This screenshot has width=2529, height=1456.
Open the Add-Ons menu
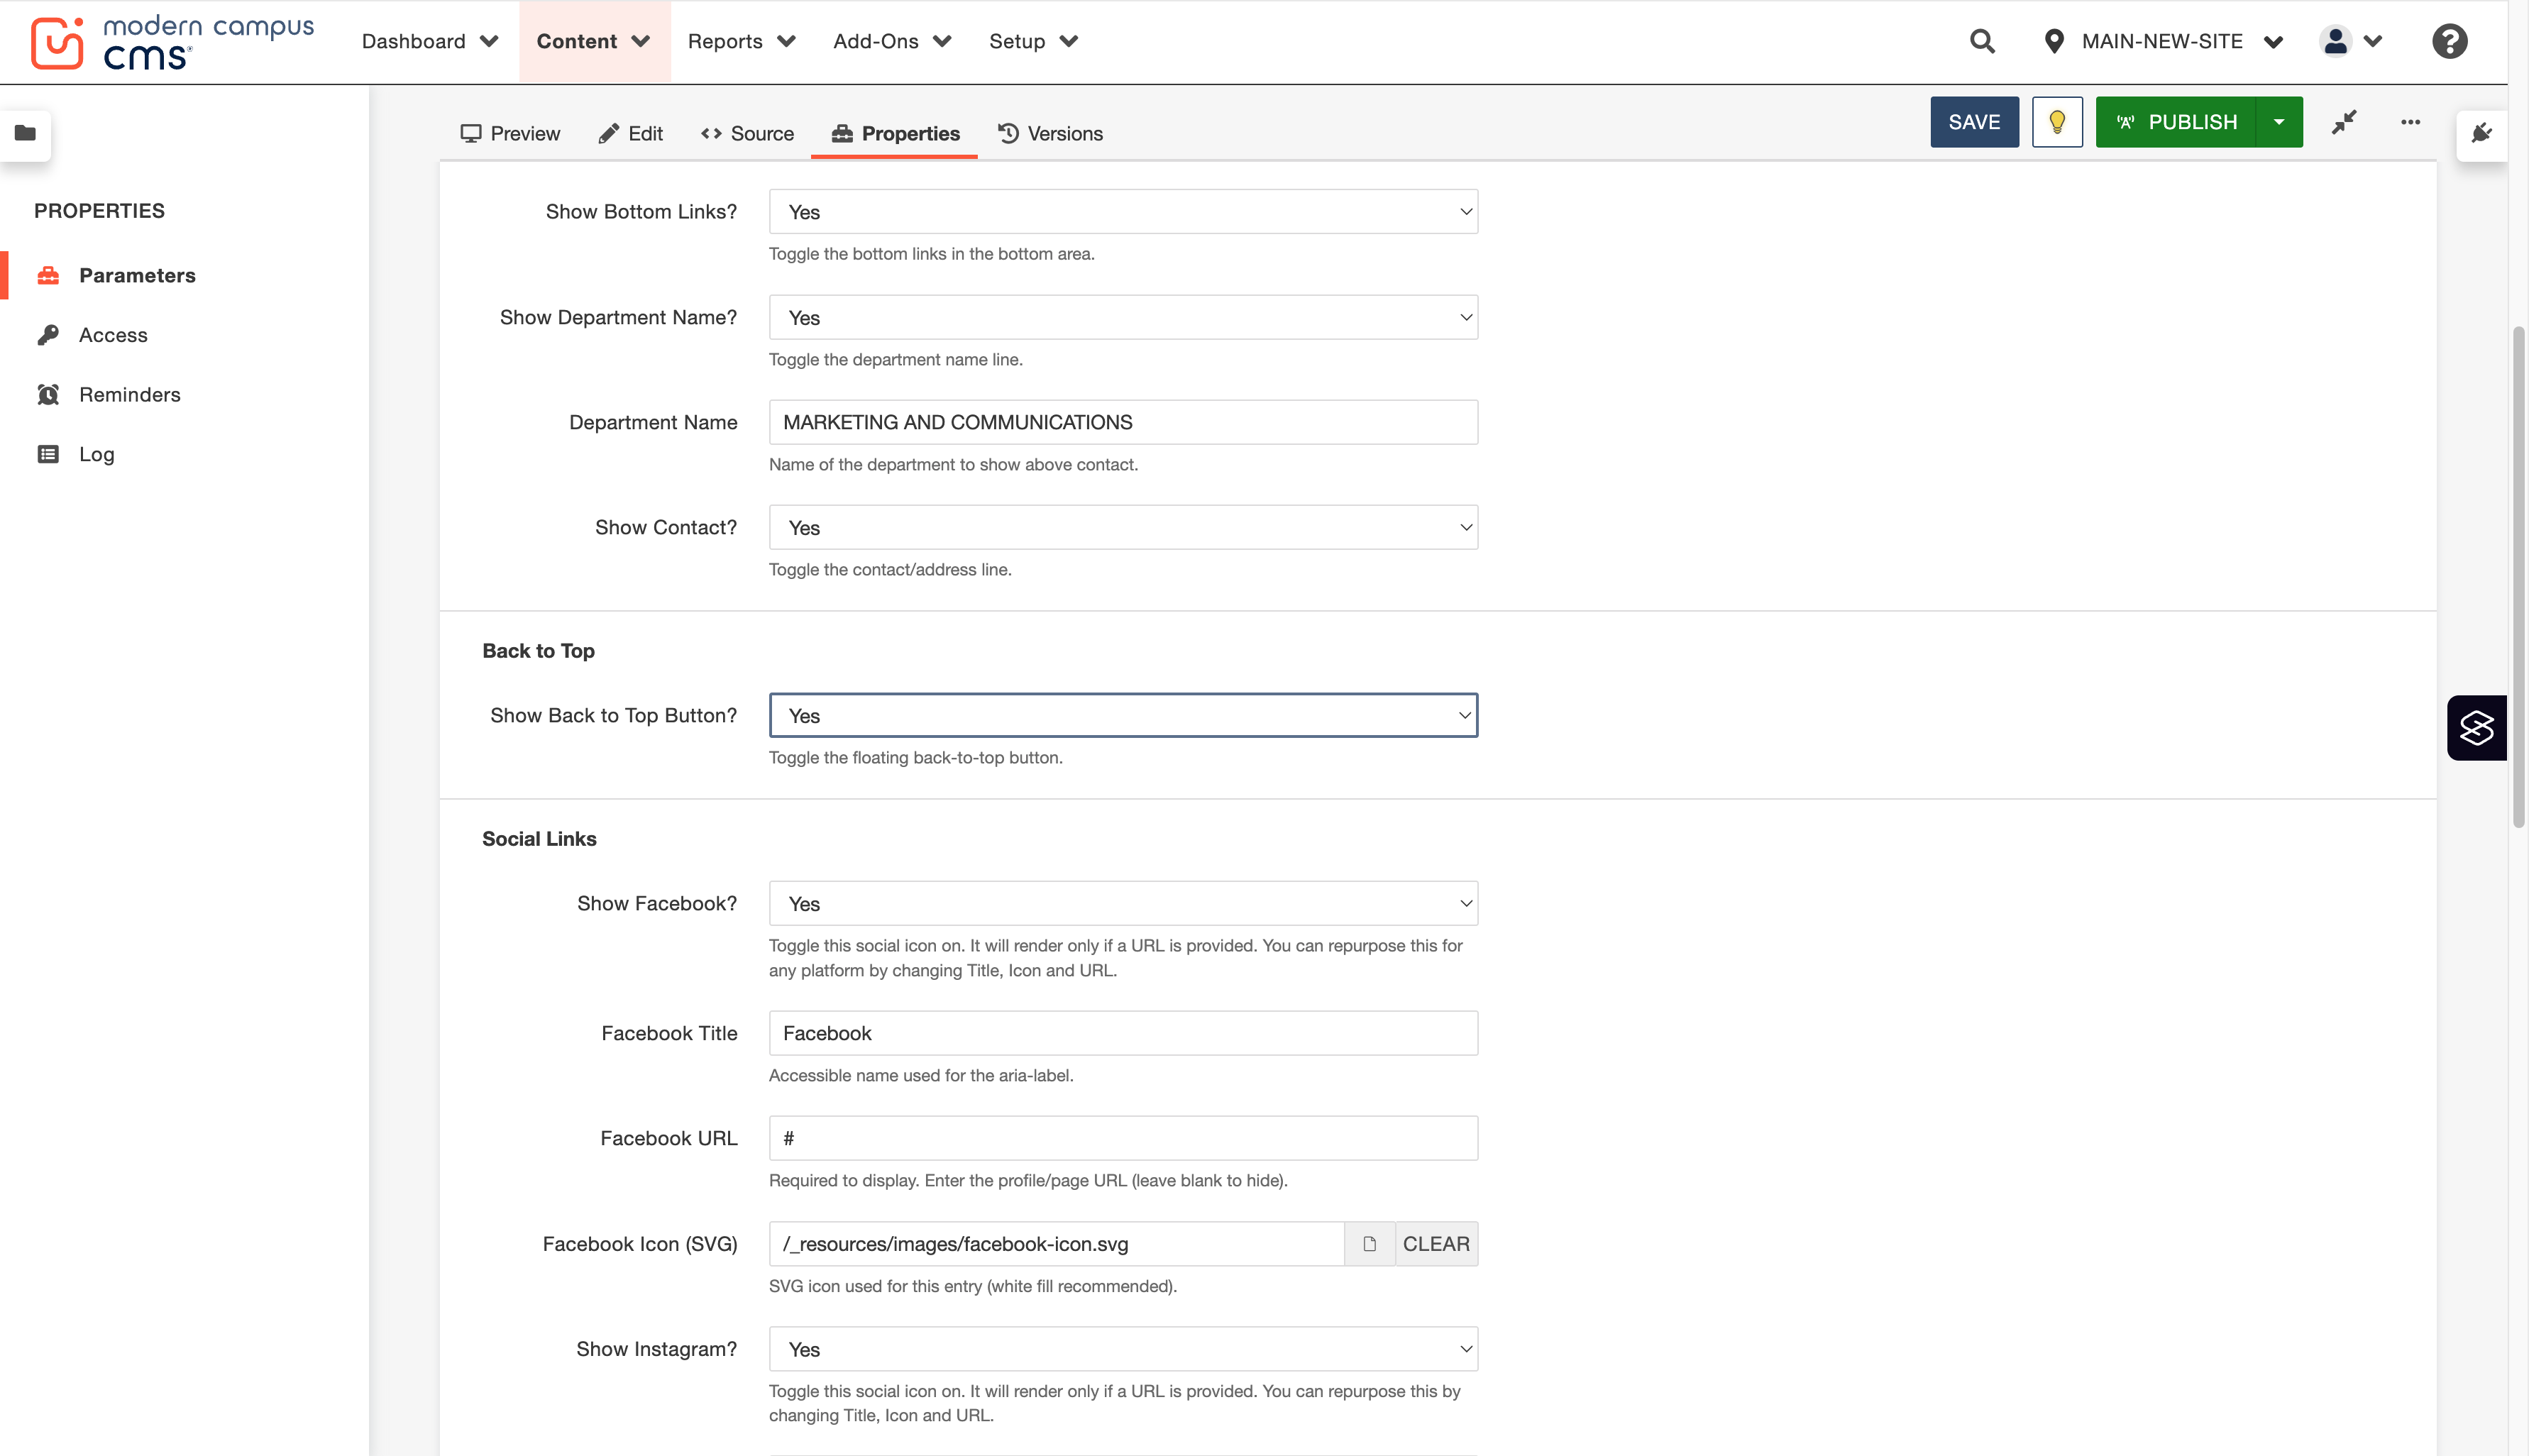coord(892,41)
